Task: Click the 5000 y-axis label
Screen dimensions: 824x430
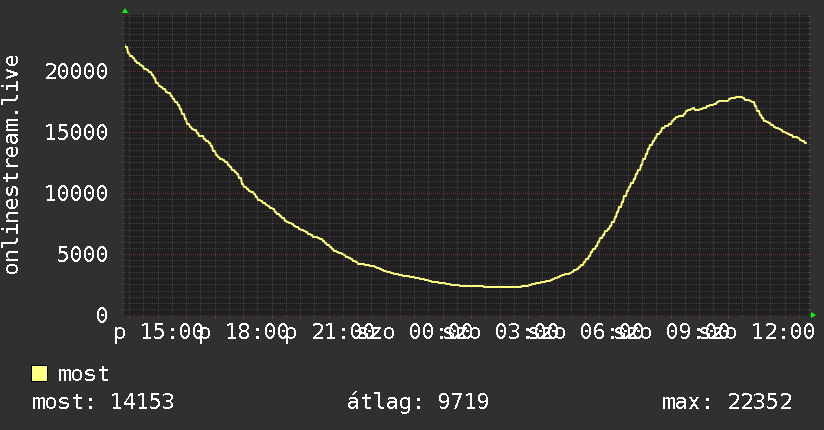Action: (x=83, y=254)
